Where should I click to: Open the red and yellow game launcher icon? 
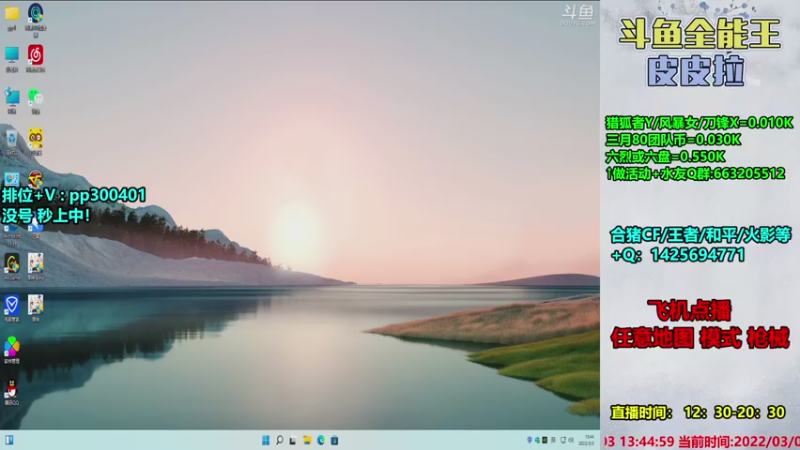(x=35, y=179)
